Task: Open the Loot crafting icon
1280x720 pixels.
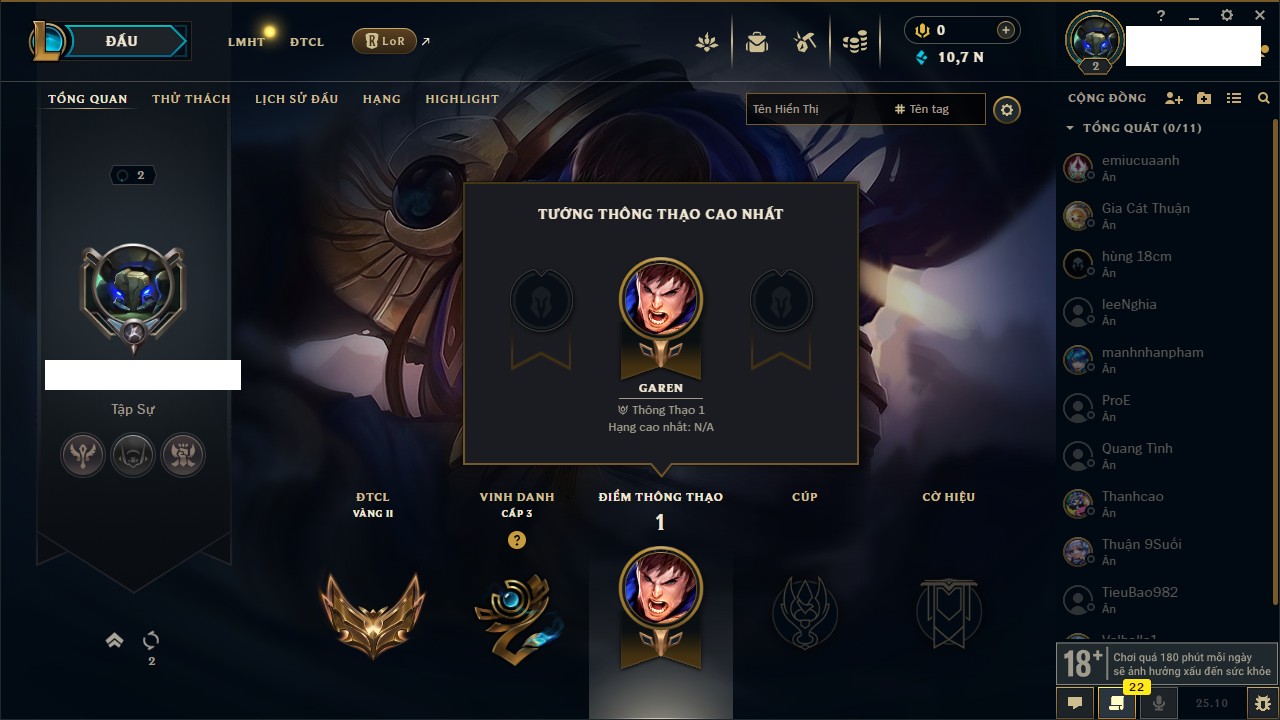Action: pos(805,42)
